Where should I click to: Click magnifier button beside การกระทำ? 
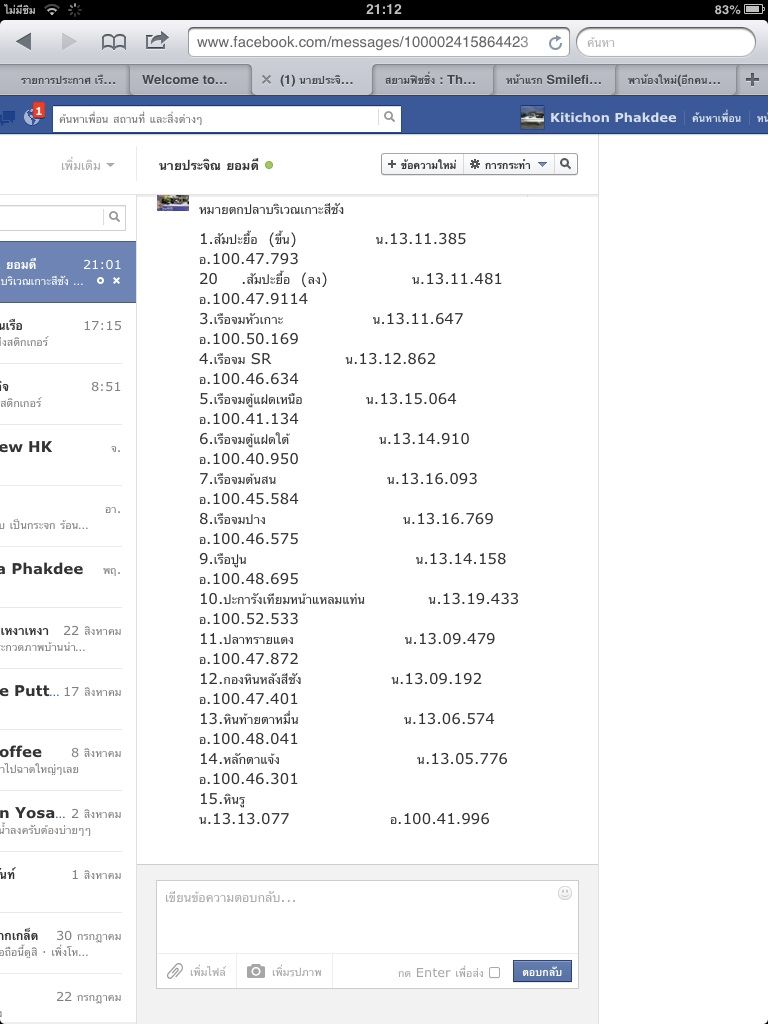(x=565, y=164)
